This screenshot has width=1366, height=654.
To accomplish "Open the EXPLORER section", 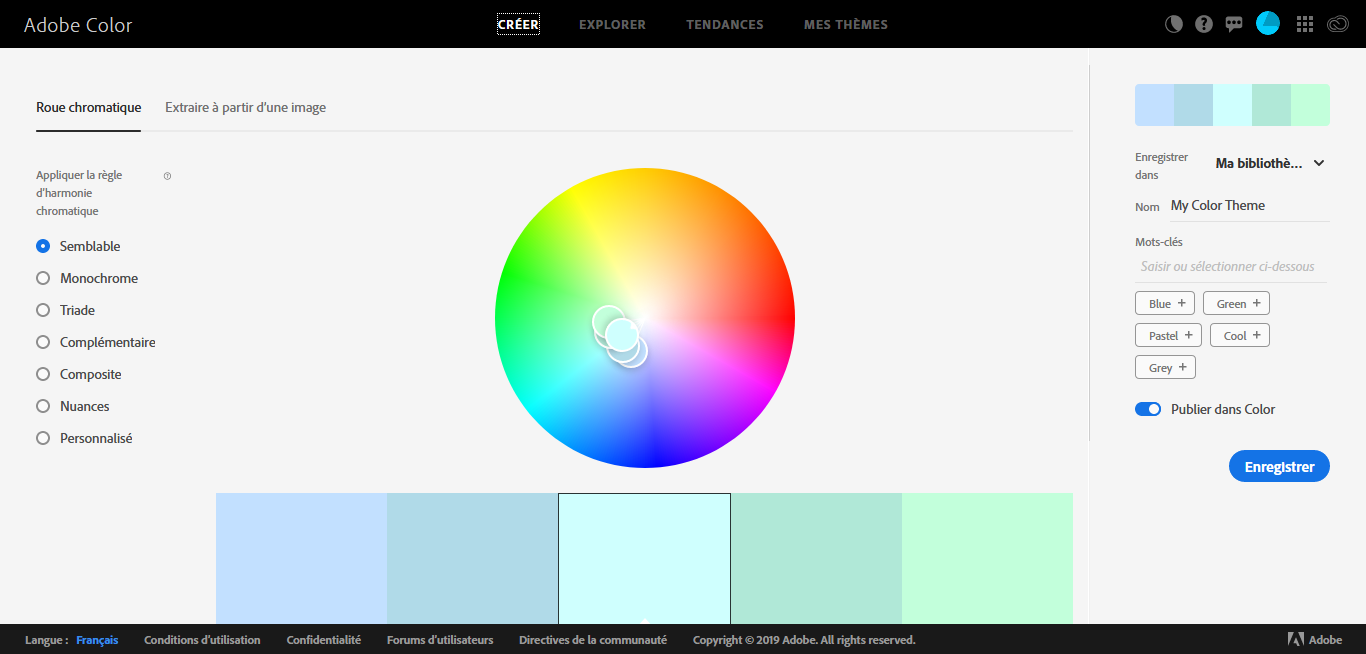I will [x=612, y=24].
